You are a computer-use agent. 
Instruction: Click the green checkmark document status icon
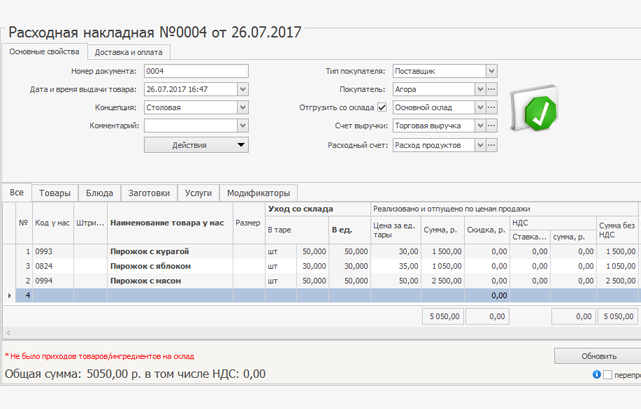(534, 108)
